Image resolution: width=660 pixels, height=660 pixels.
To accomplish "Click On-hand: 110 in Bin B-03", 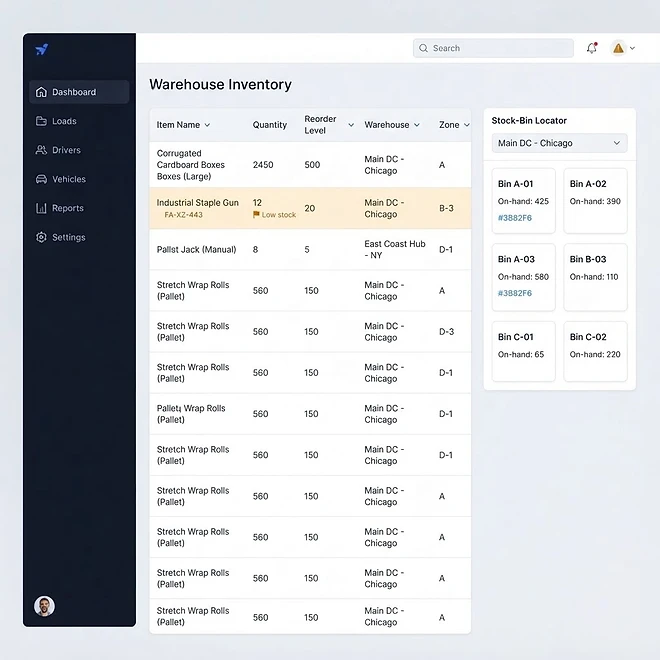I will pos(593,277).
